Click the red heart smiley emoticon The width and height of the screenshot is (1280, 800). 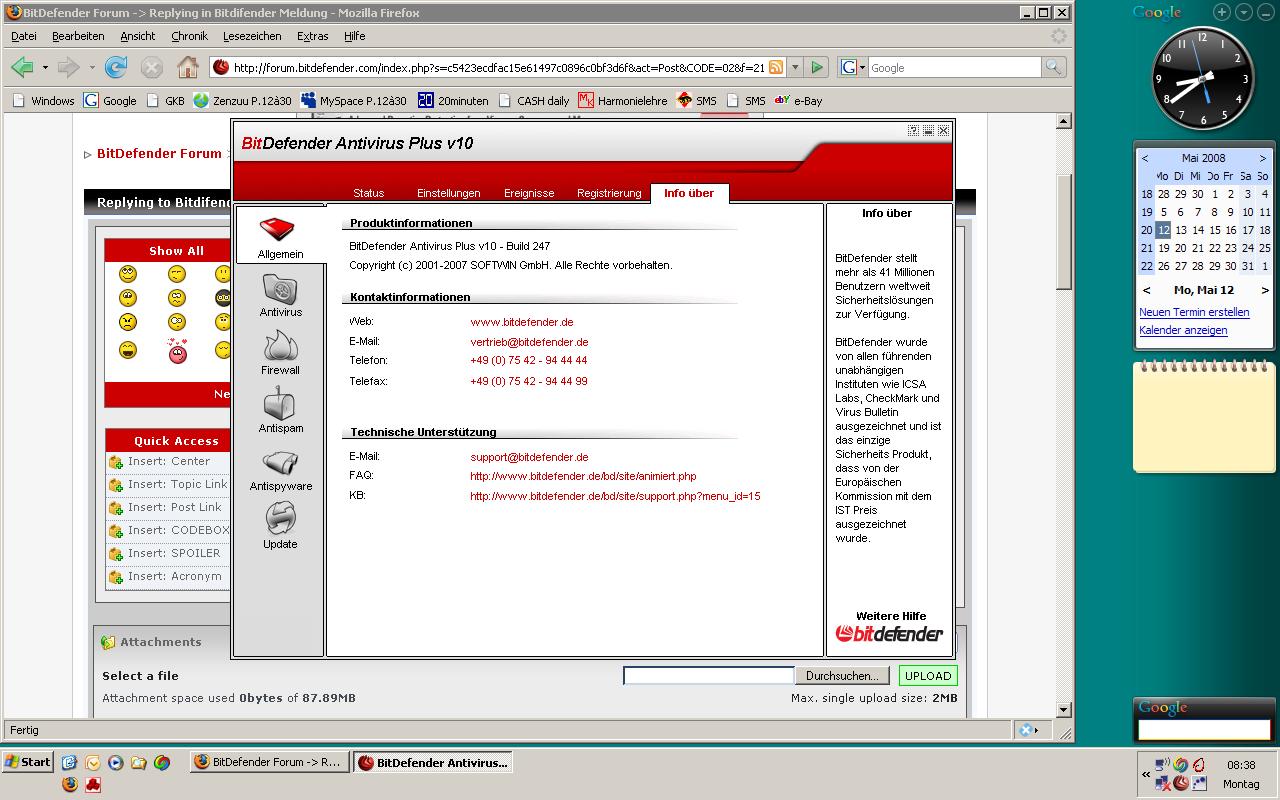[178, 350]
